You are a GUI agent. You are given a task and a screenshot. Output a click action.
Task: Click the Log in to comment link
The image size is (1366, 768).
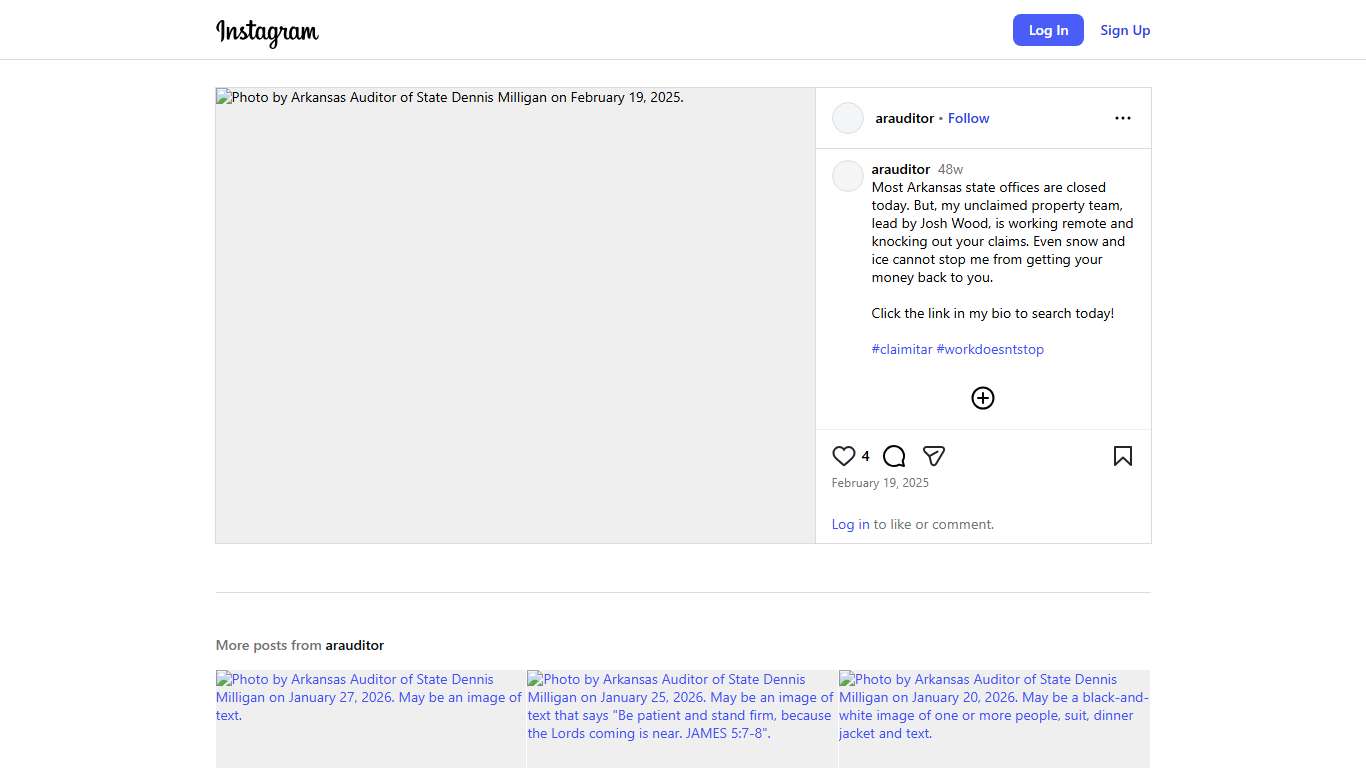click(850, 524)
